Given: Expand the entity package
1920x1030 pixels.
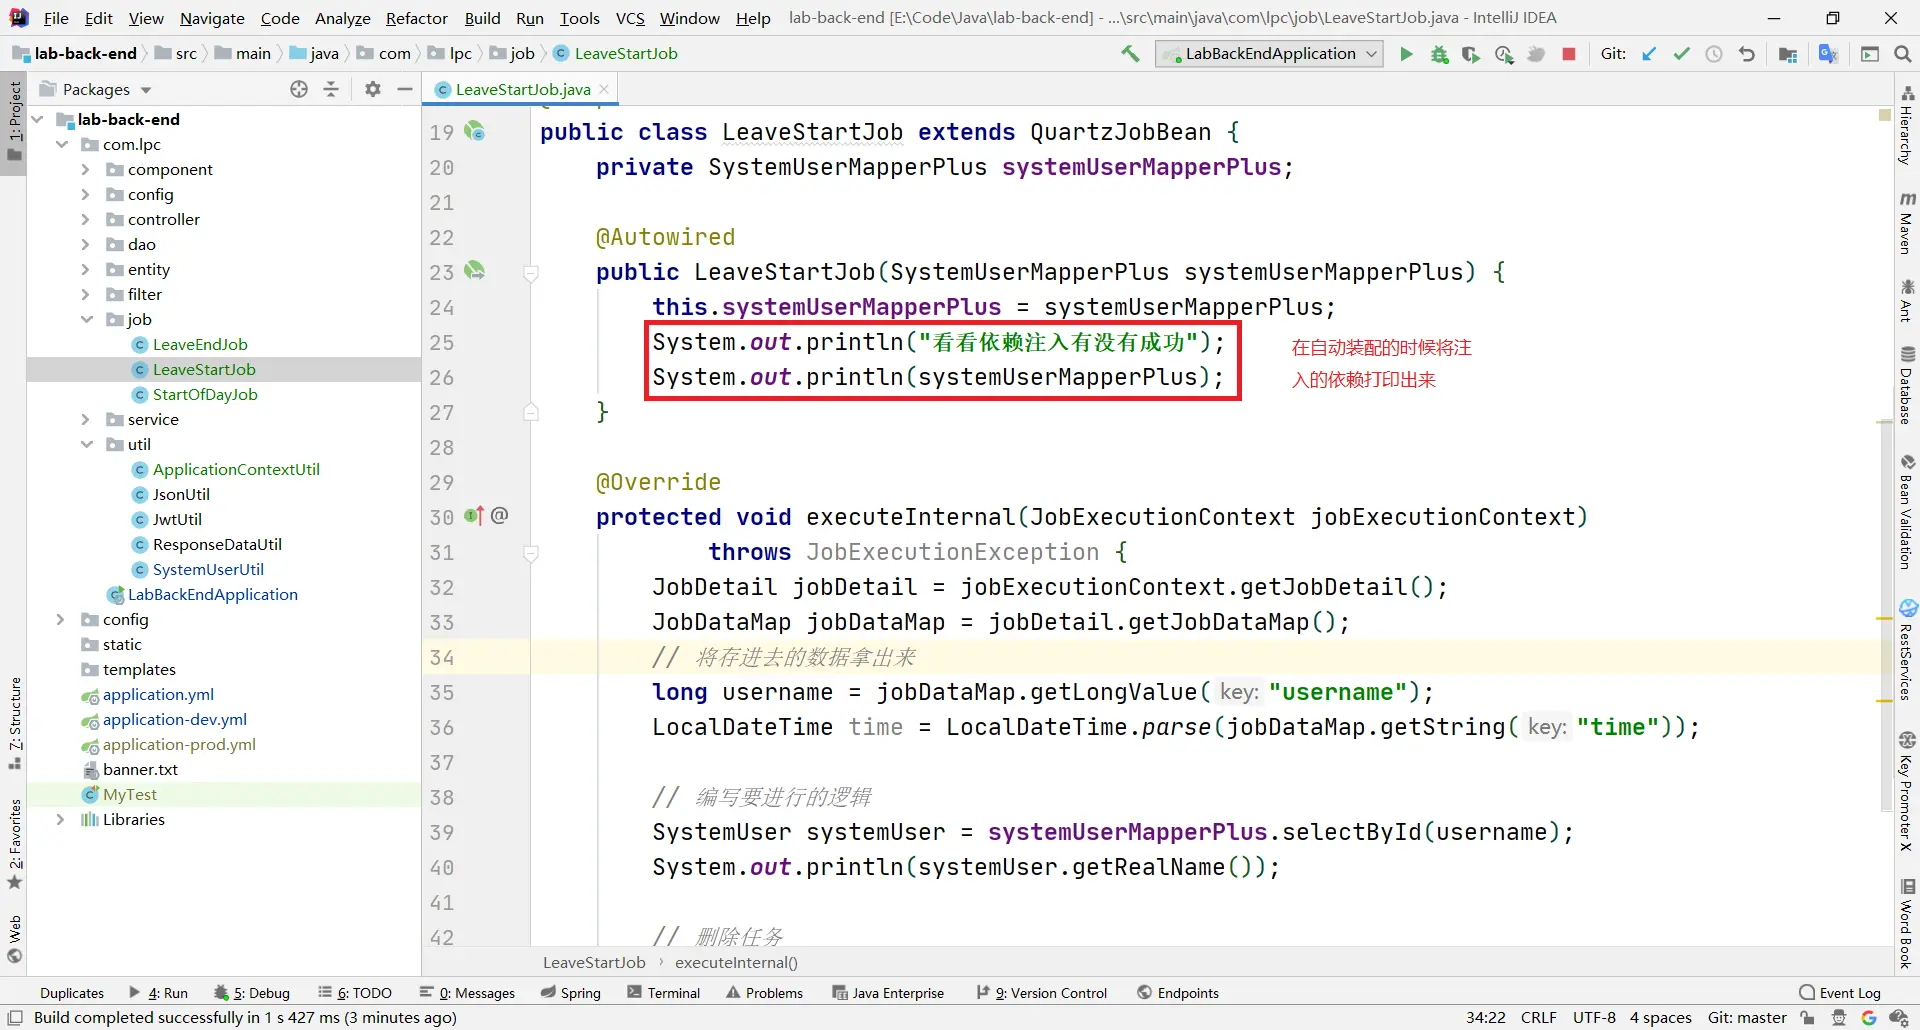Looking at the screenshot, I should click(x=86, y=269).
